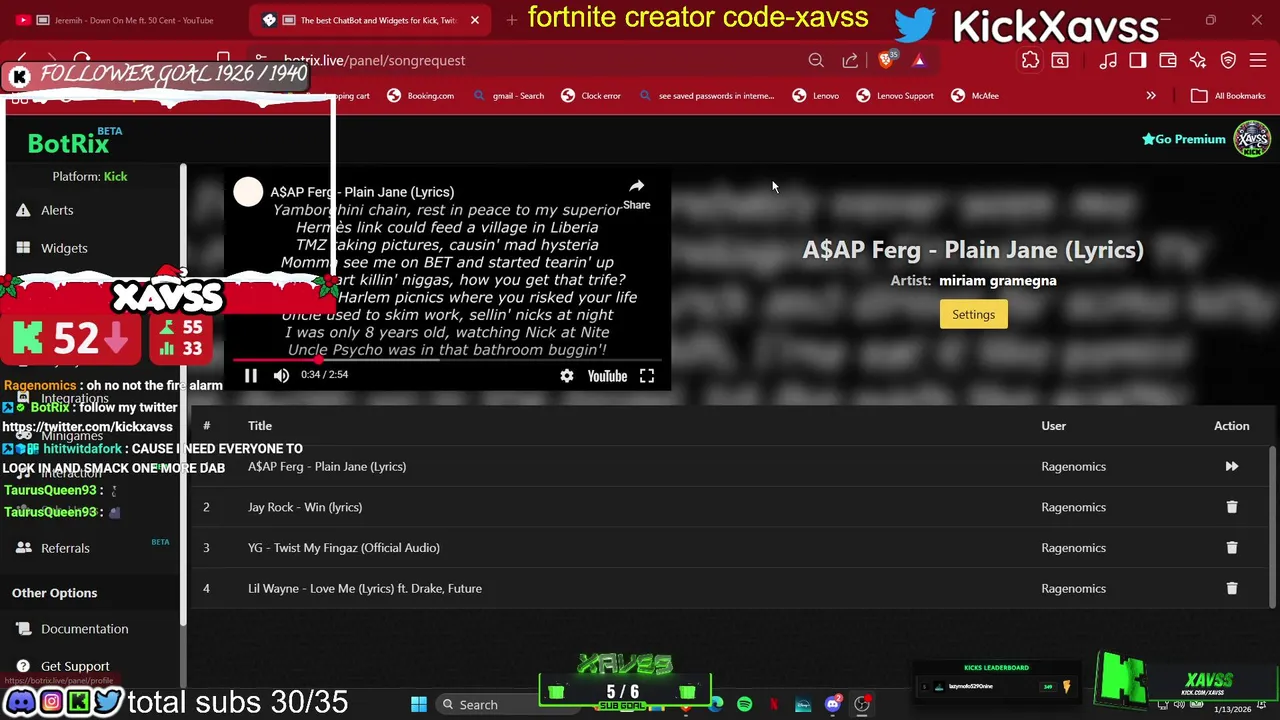Viewport: 1280px width, 720px height.
Task: Open the Brave VPN shield icon
Action: [1228, 61]
